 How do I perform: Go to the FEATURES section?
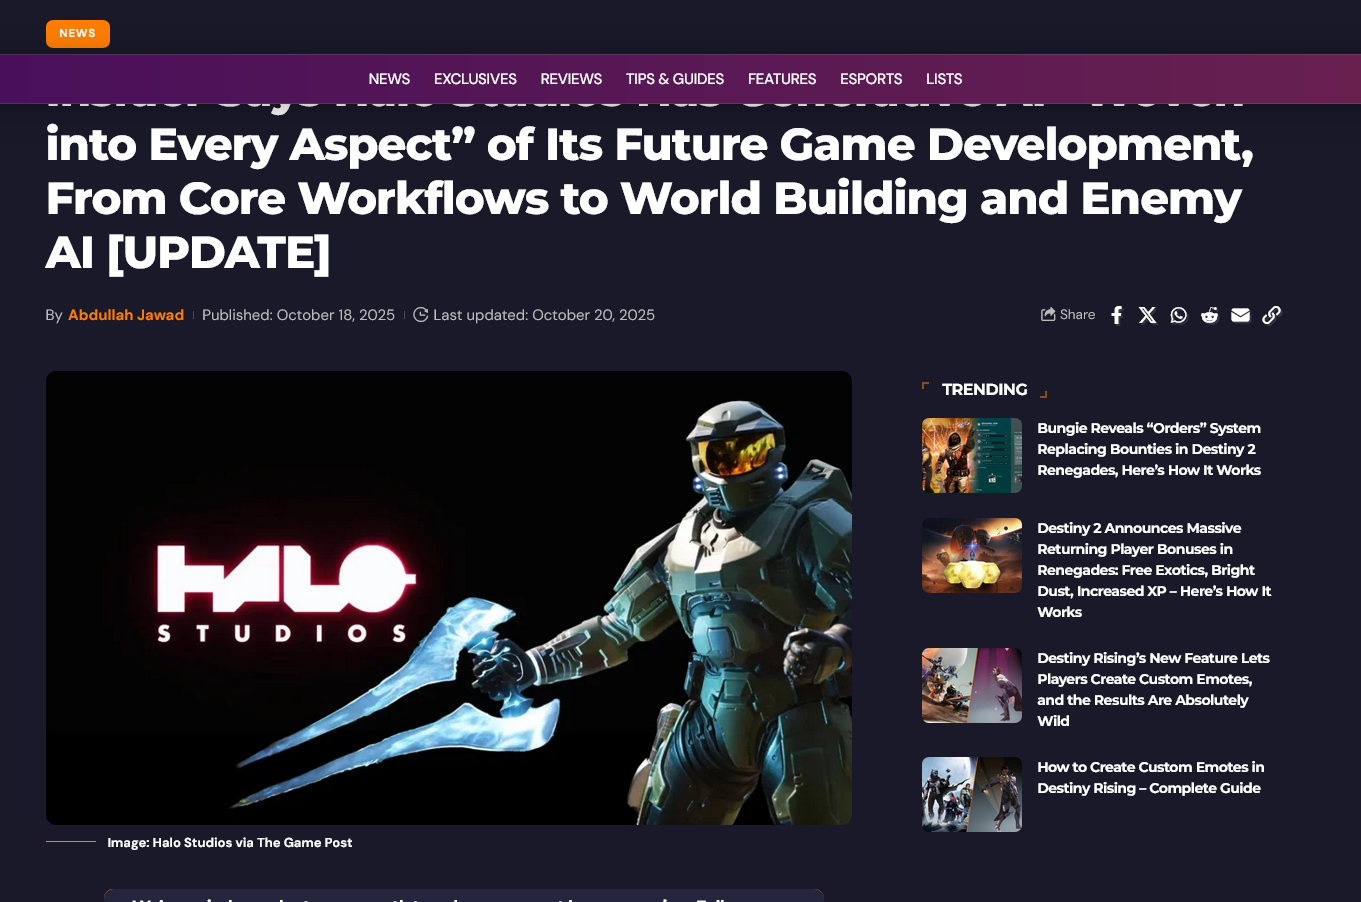click(x=782, y=79)
